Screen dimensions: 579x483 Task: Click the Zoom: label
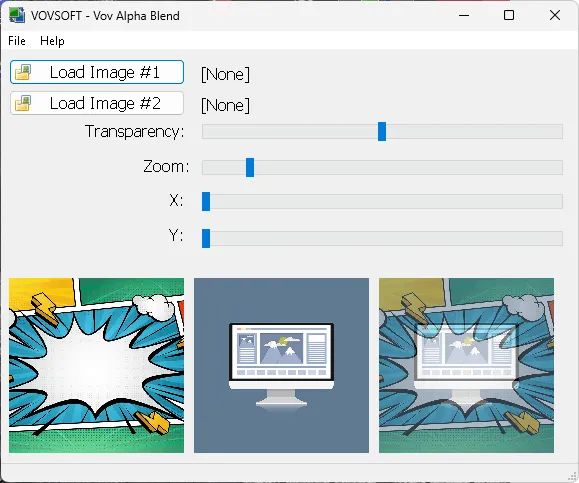166,166
